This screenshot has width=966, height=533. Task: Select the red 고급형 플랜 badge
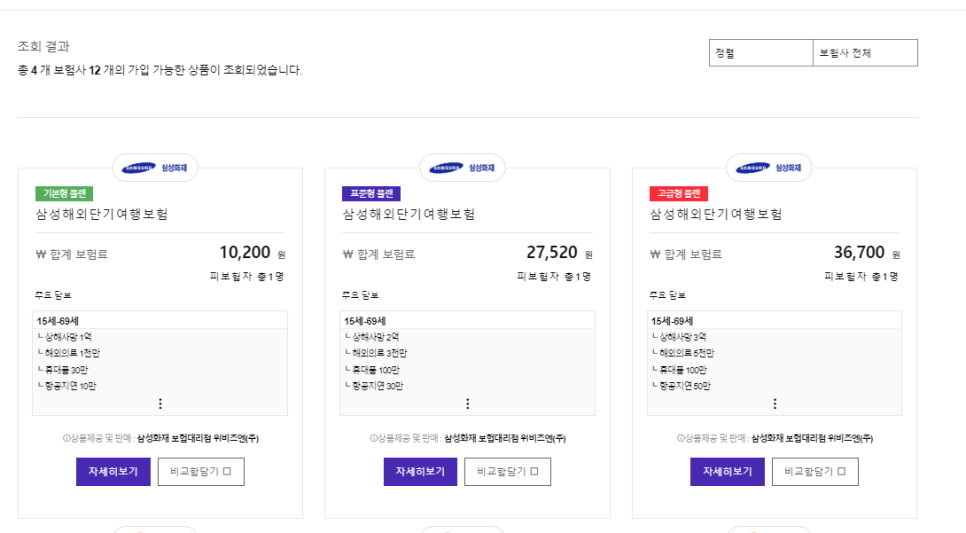(678, 193)
